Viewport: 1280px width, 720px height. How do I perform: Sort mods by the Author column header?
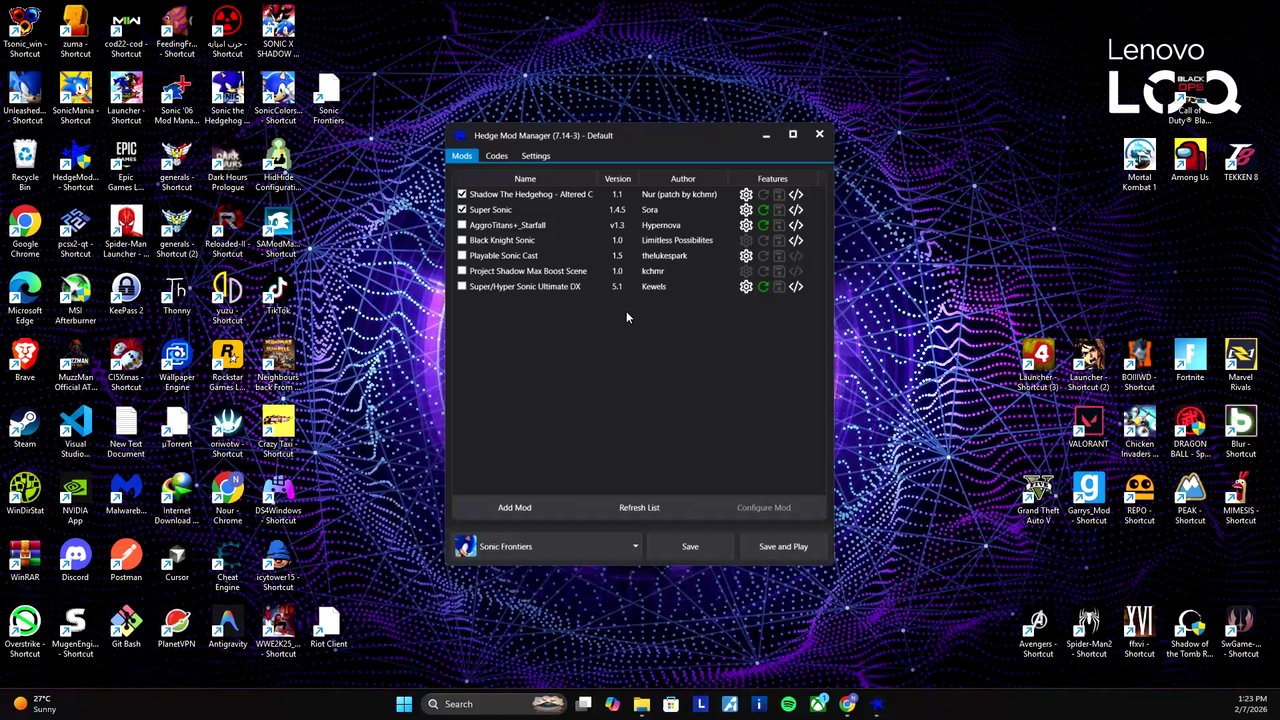(683, 179)
